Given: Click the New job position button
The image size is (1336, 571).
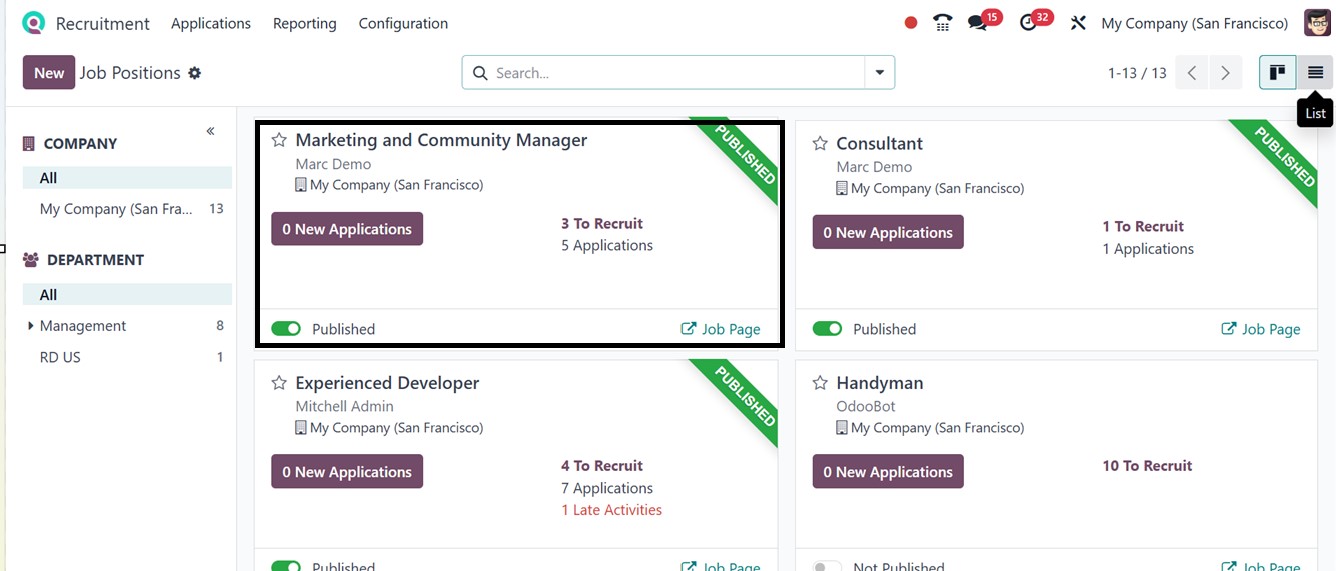Looking at the screenshot, I should click(49, 73).
